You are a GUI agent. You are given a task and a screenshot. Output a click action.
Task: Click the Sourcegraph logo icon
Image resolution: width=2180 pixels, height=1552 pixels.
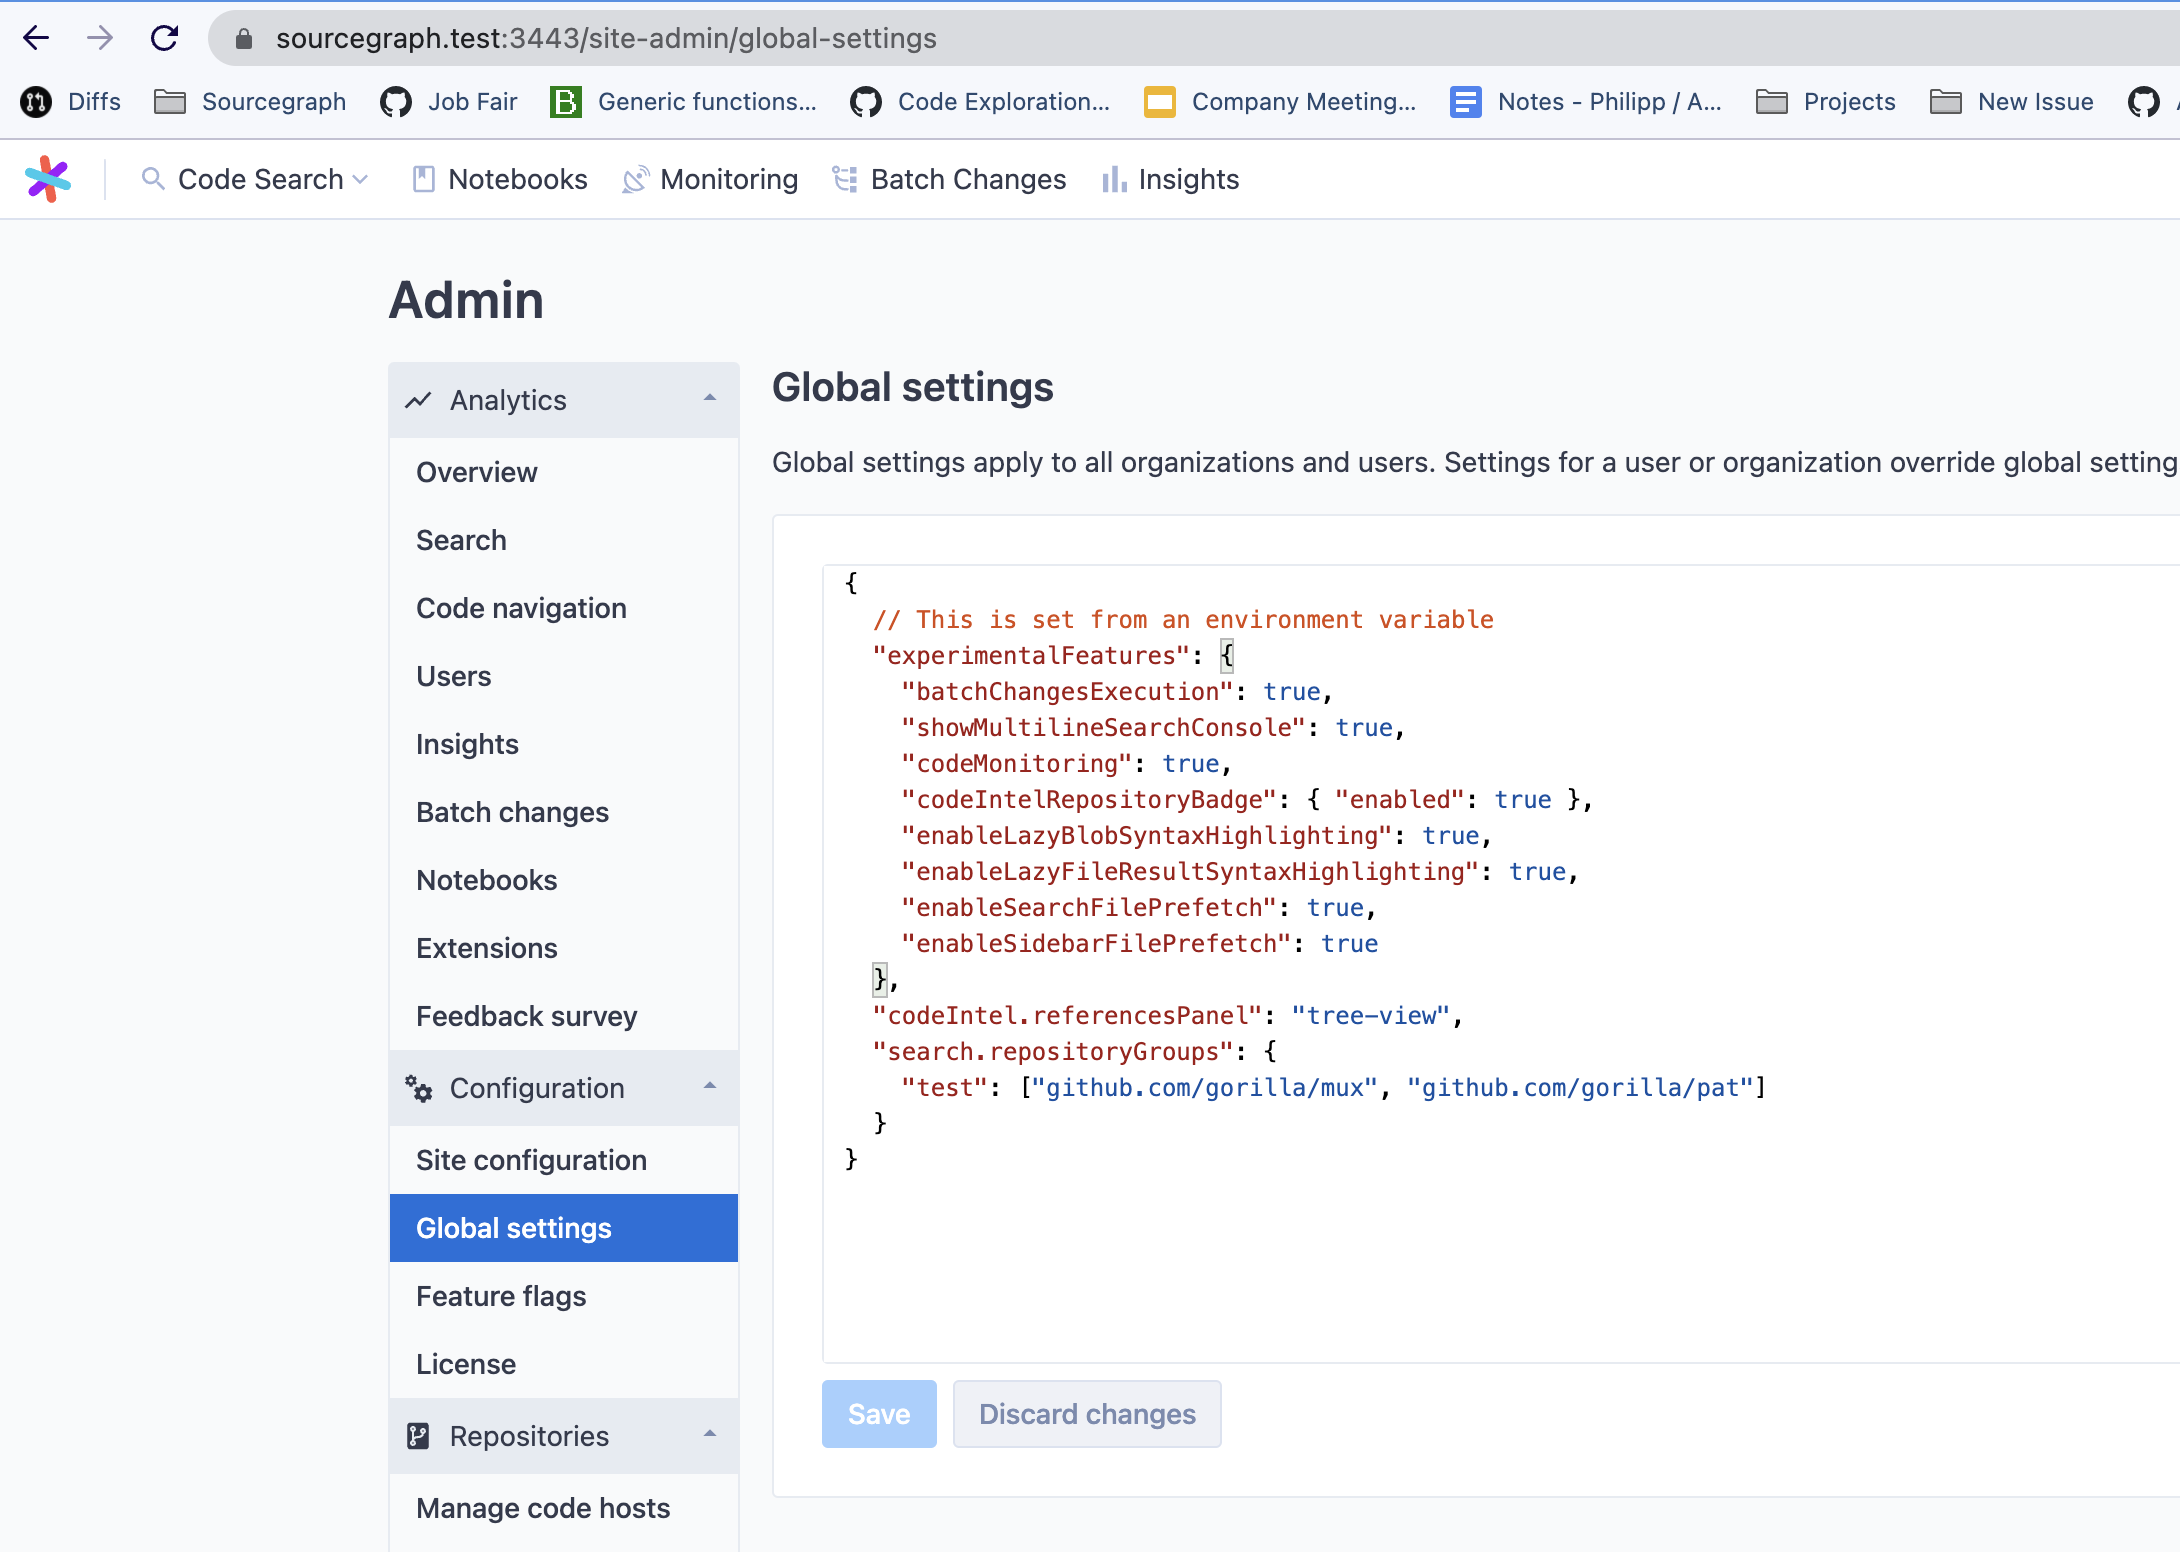coord(47,180)
